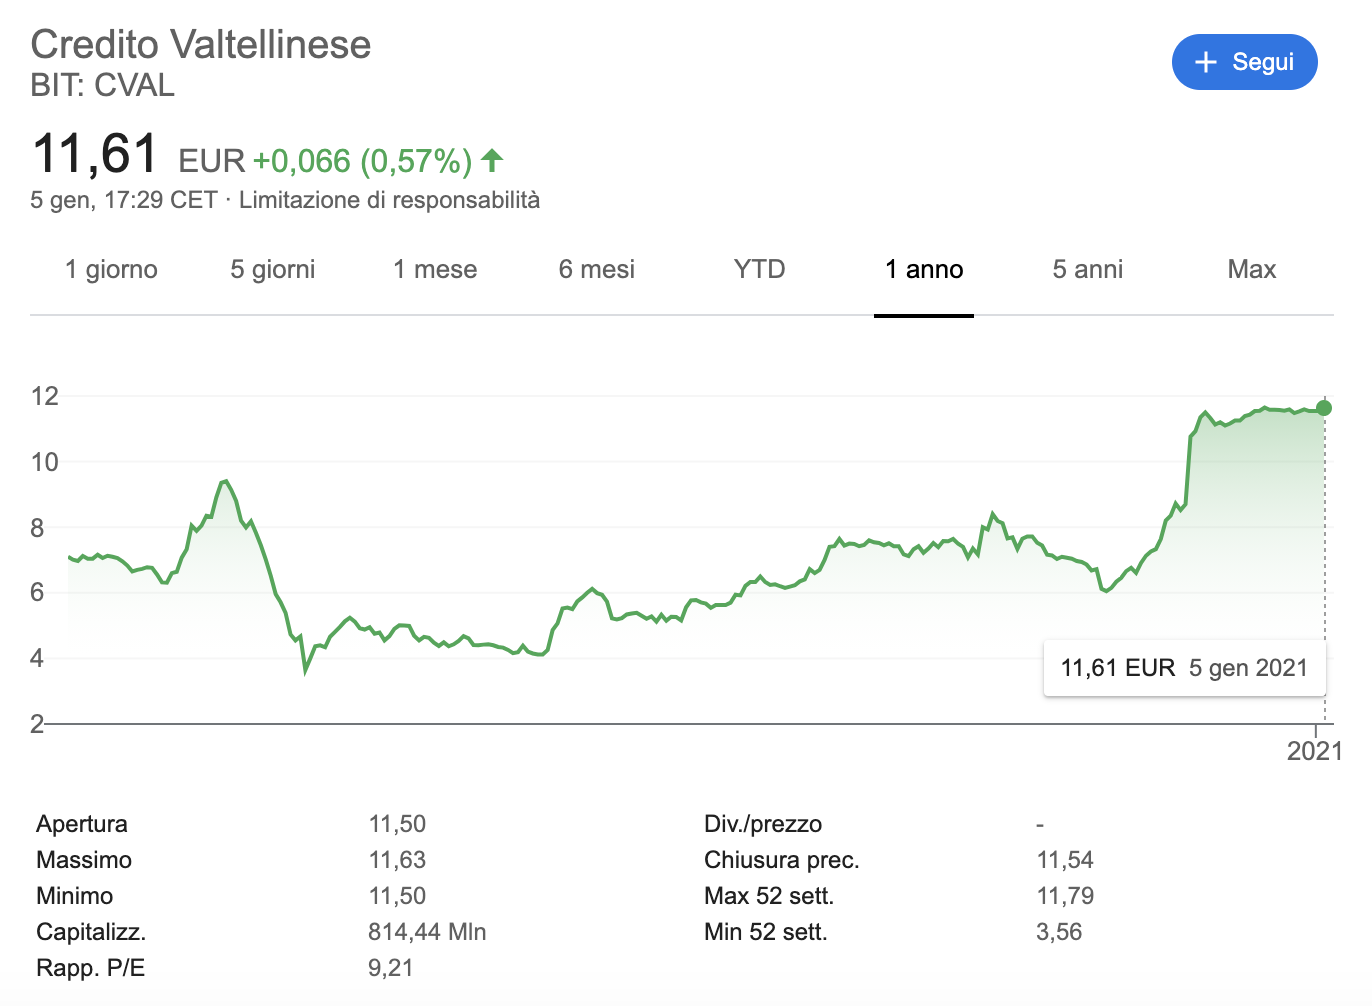Click the green up arrow price indicator
The image size is (1372, 1006).
[x=492, y=160]
